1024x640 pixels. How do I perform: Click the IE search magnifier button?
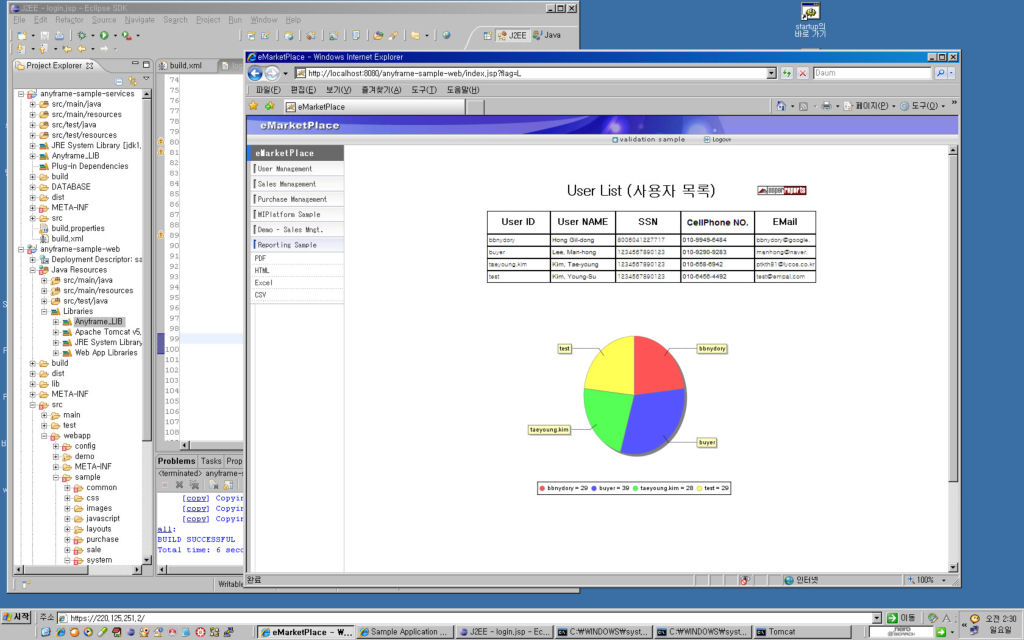(x=940, y=73)
